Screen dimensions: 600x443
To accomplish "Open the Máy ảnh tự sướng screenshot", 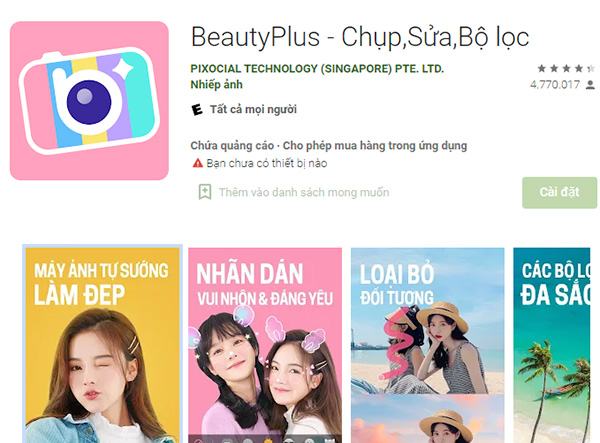I will [102, 345].
